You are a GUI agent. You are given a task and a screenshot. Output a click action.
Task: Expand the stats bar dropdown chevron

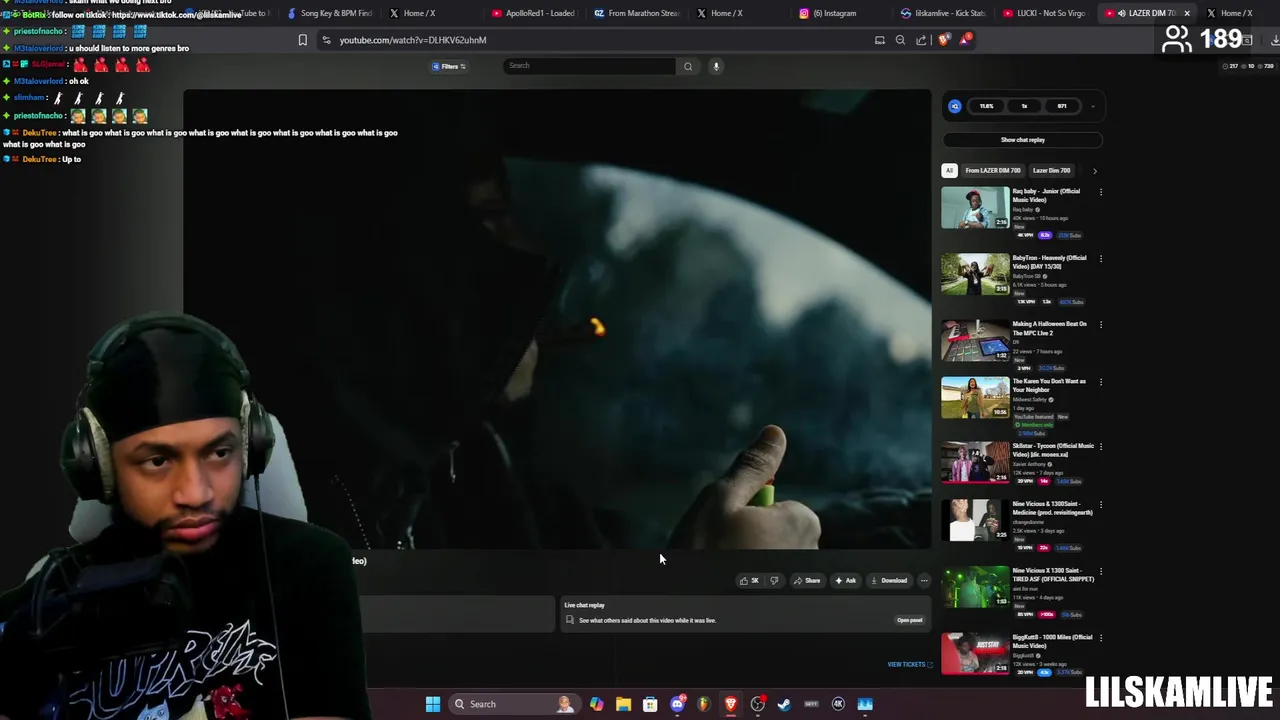pyautogui.click(x=1093, y=106)
